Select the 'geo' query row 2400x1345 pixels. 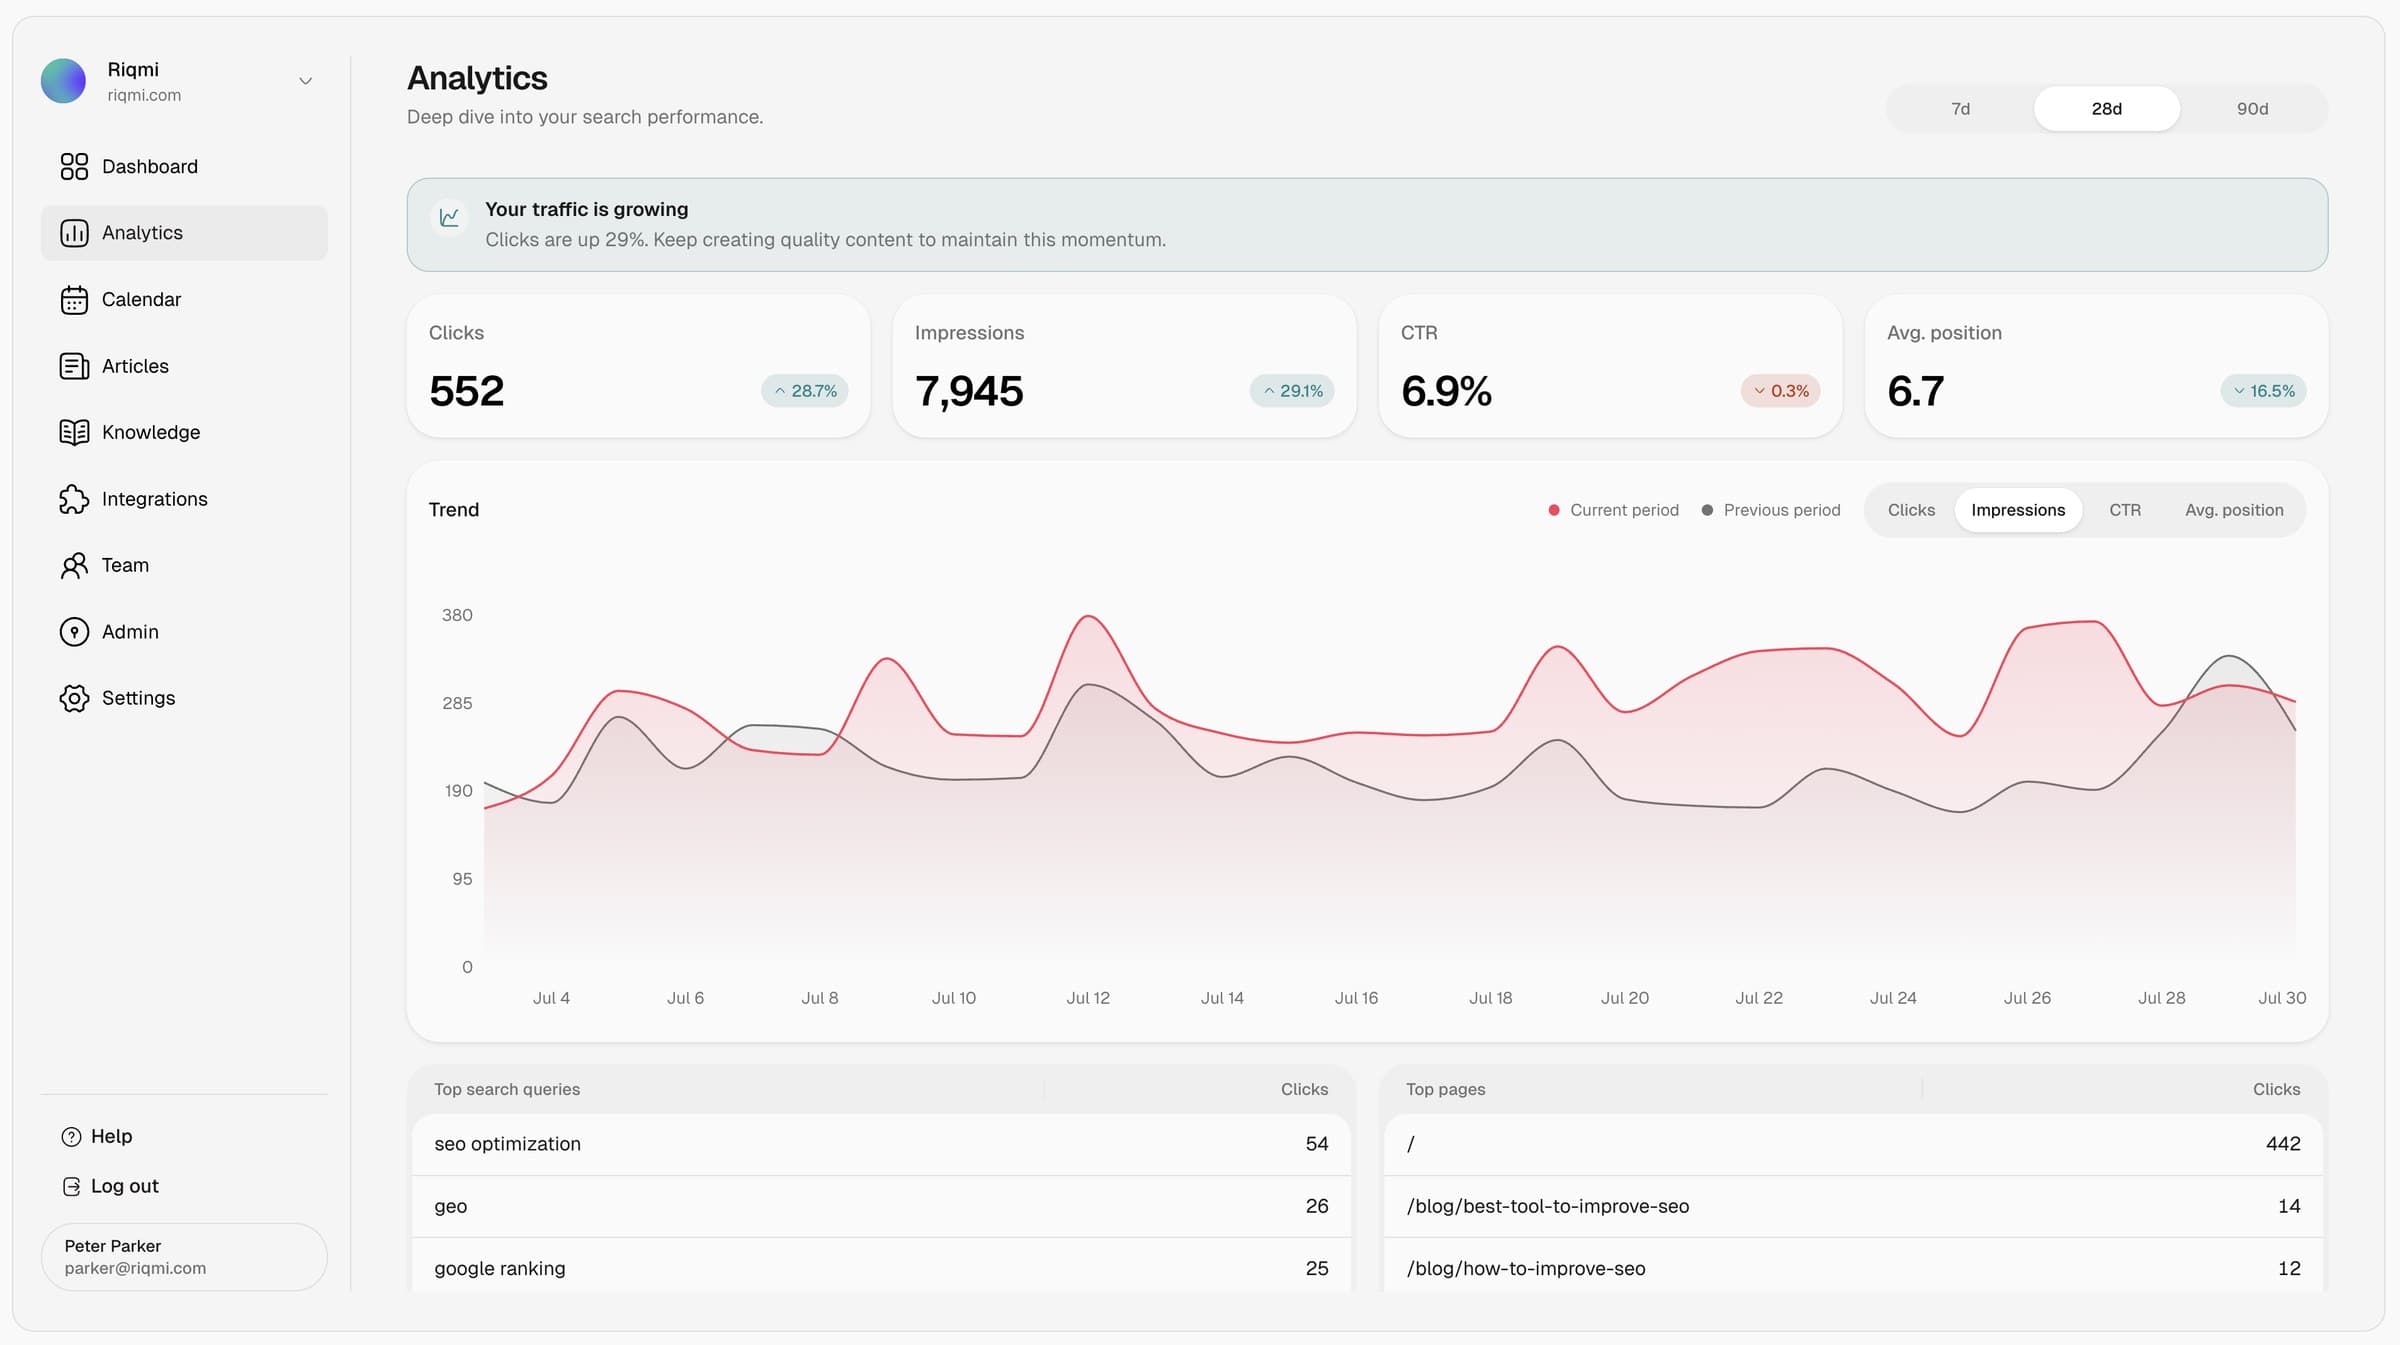[x=881, y=1206]
